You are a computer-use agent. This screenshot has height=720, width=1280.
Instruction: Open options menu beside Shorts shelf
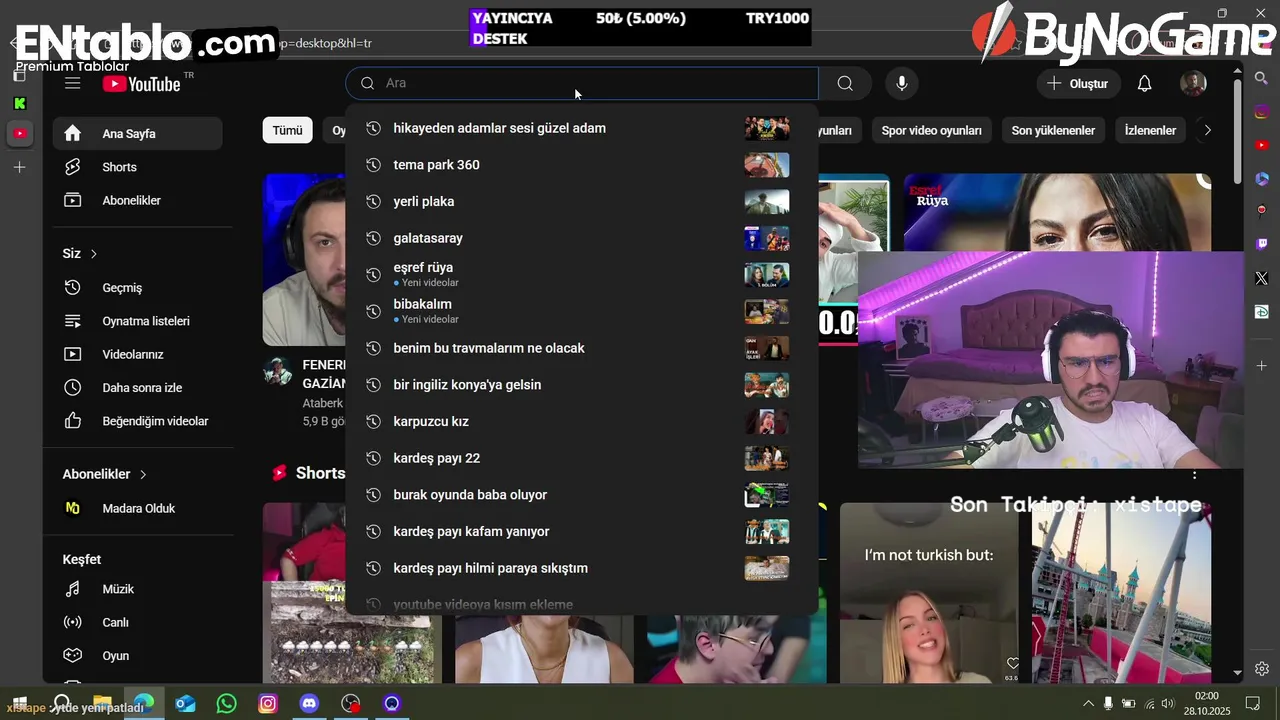pyautogui.click(x=1194, y=474)
